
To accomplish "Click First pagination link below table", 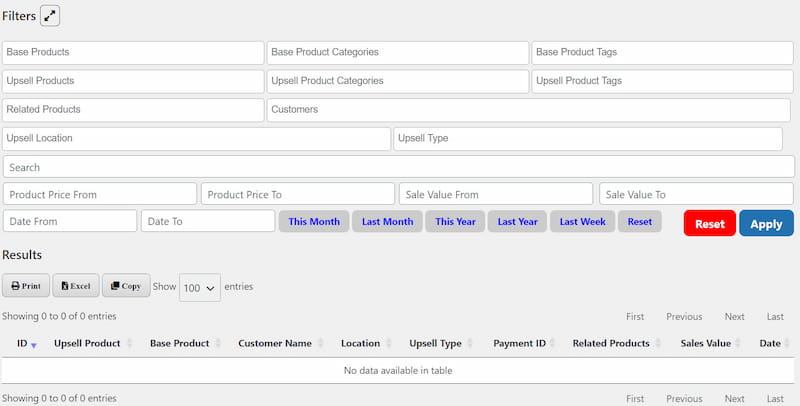I will point(635,399).
